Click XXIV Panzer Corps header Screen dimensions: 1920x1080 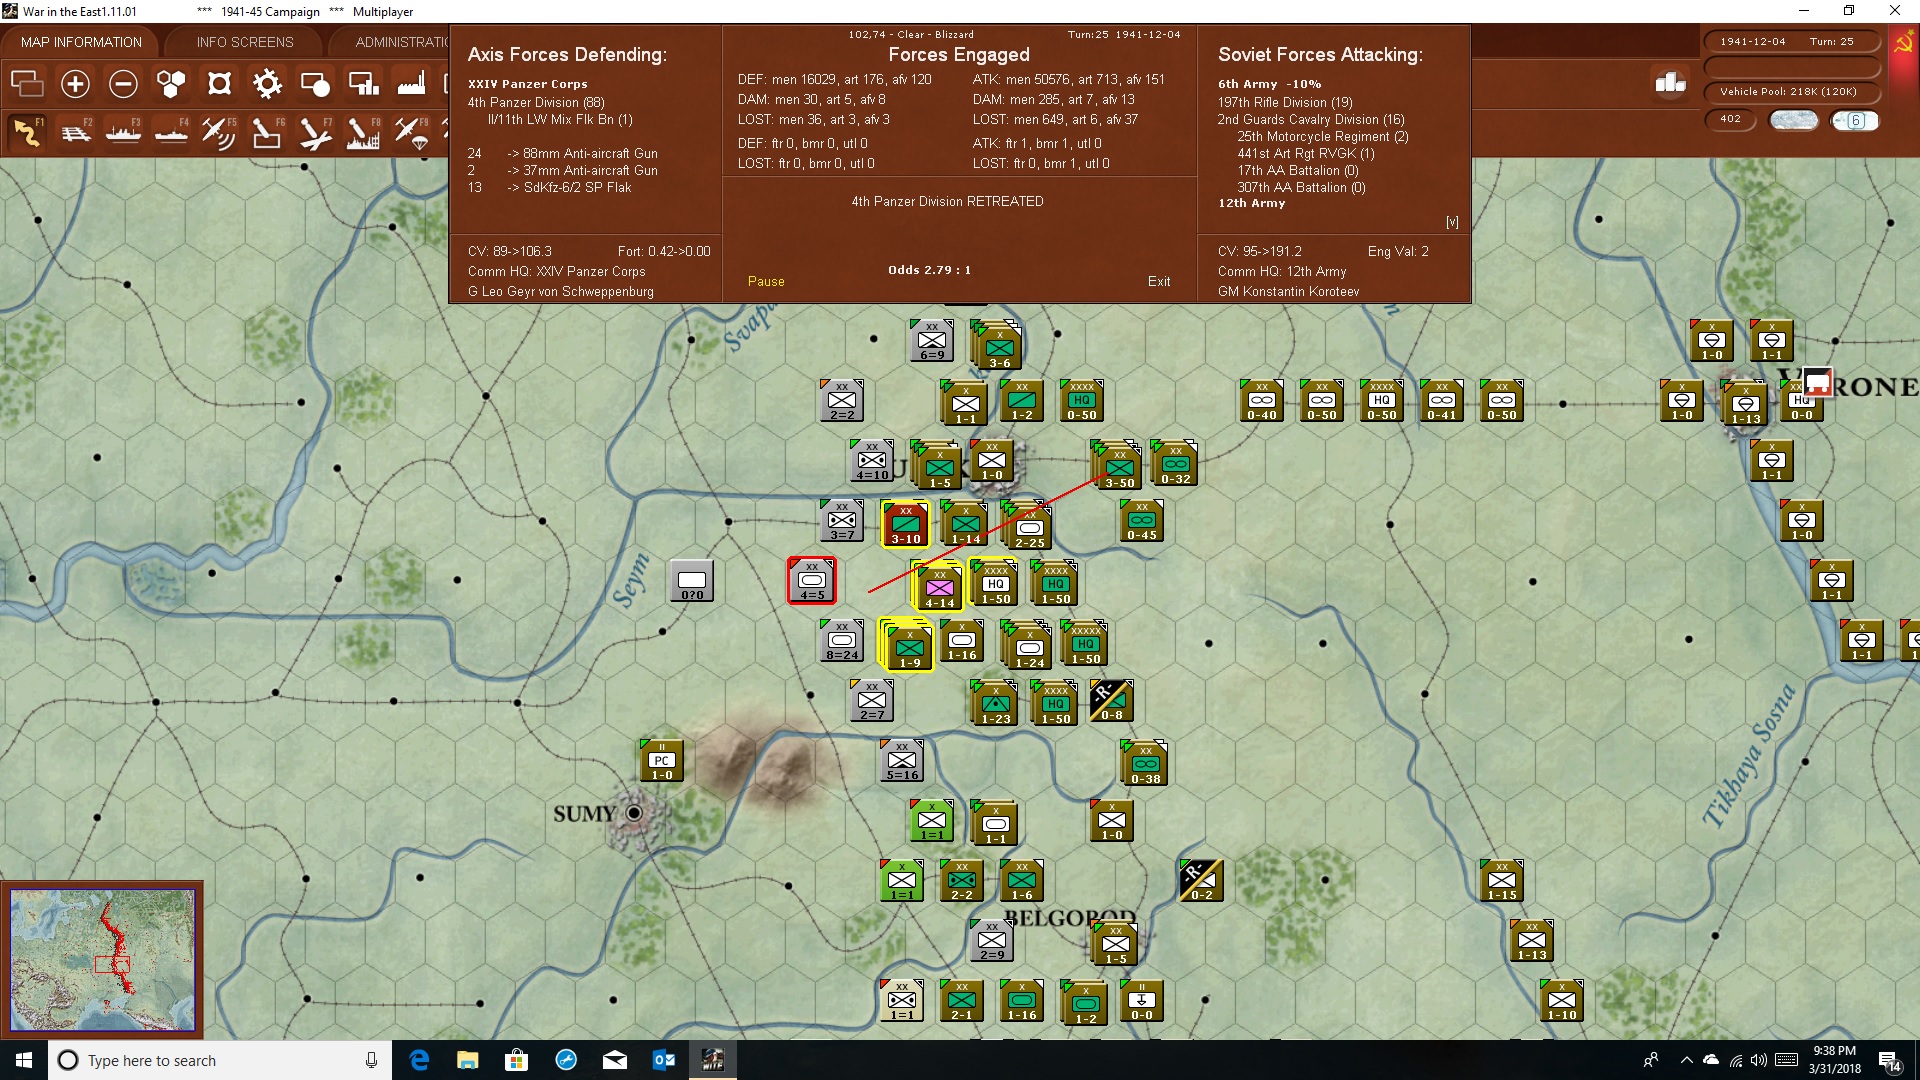(x=528, y=84)
